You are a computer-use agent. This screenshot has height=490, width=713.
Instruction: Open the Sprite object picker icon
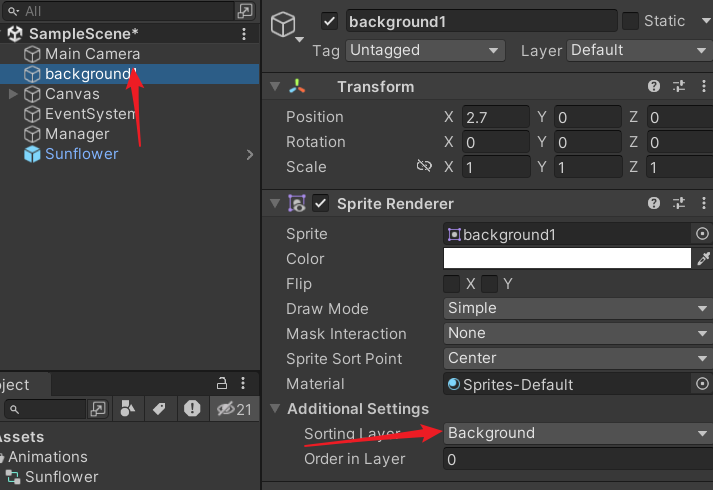(x=702, y=234)
